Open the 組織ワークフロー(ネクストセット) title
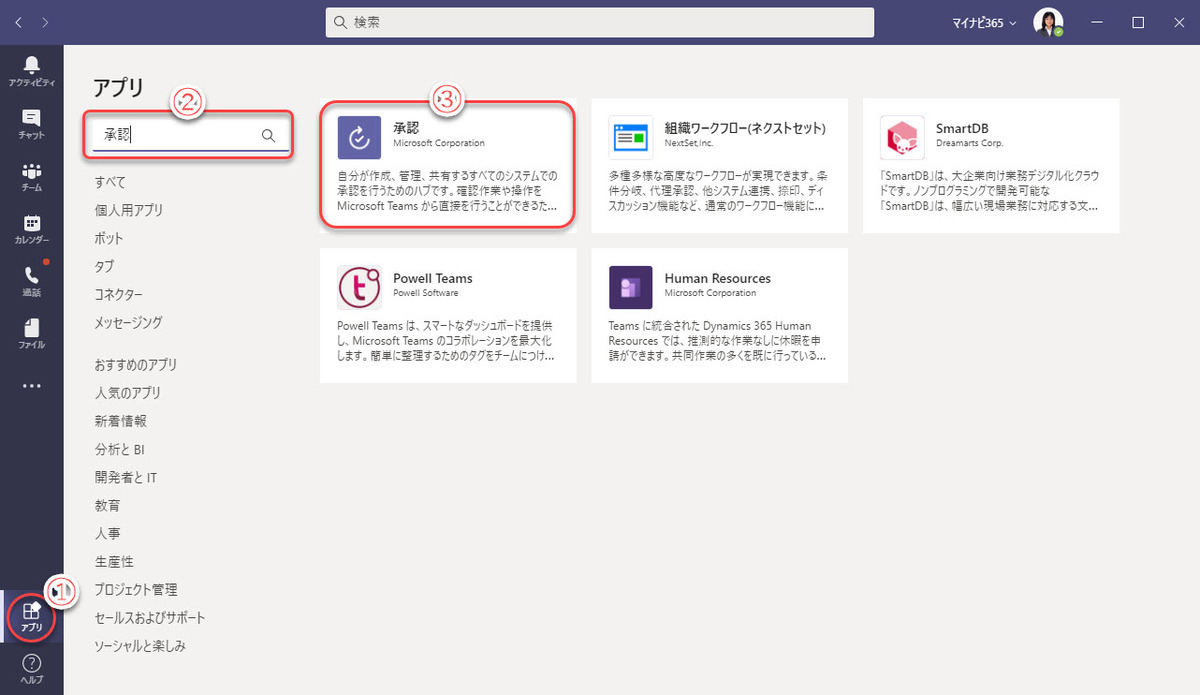Viewport: 1200px width, 695px height. point(745,128)
